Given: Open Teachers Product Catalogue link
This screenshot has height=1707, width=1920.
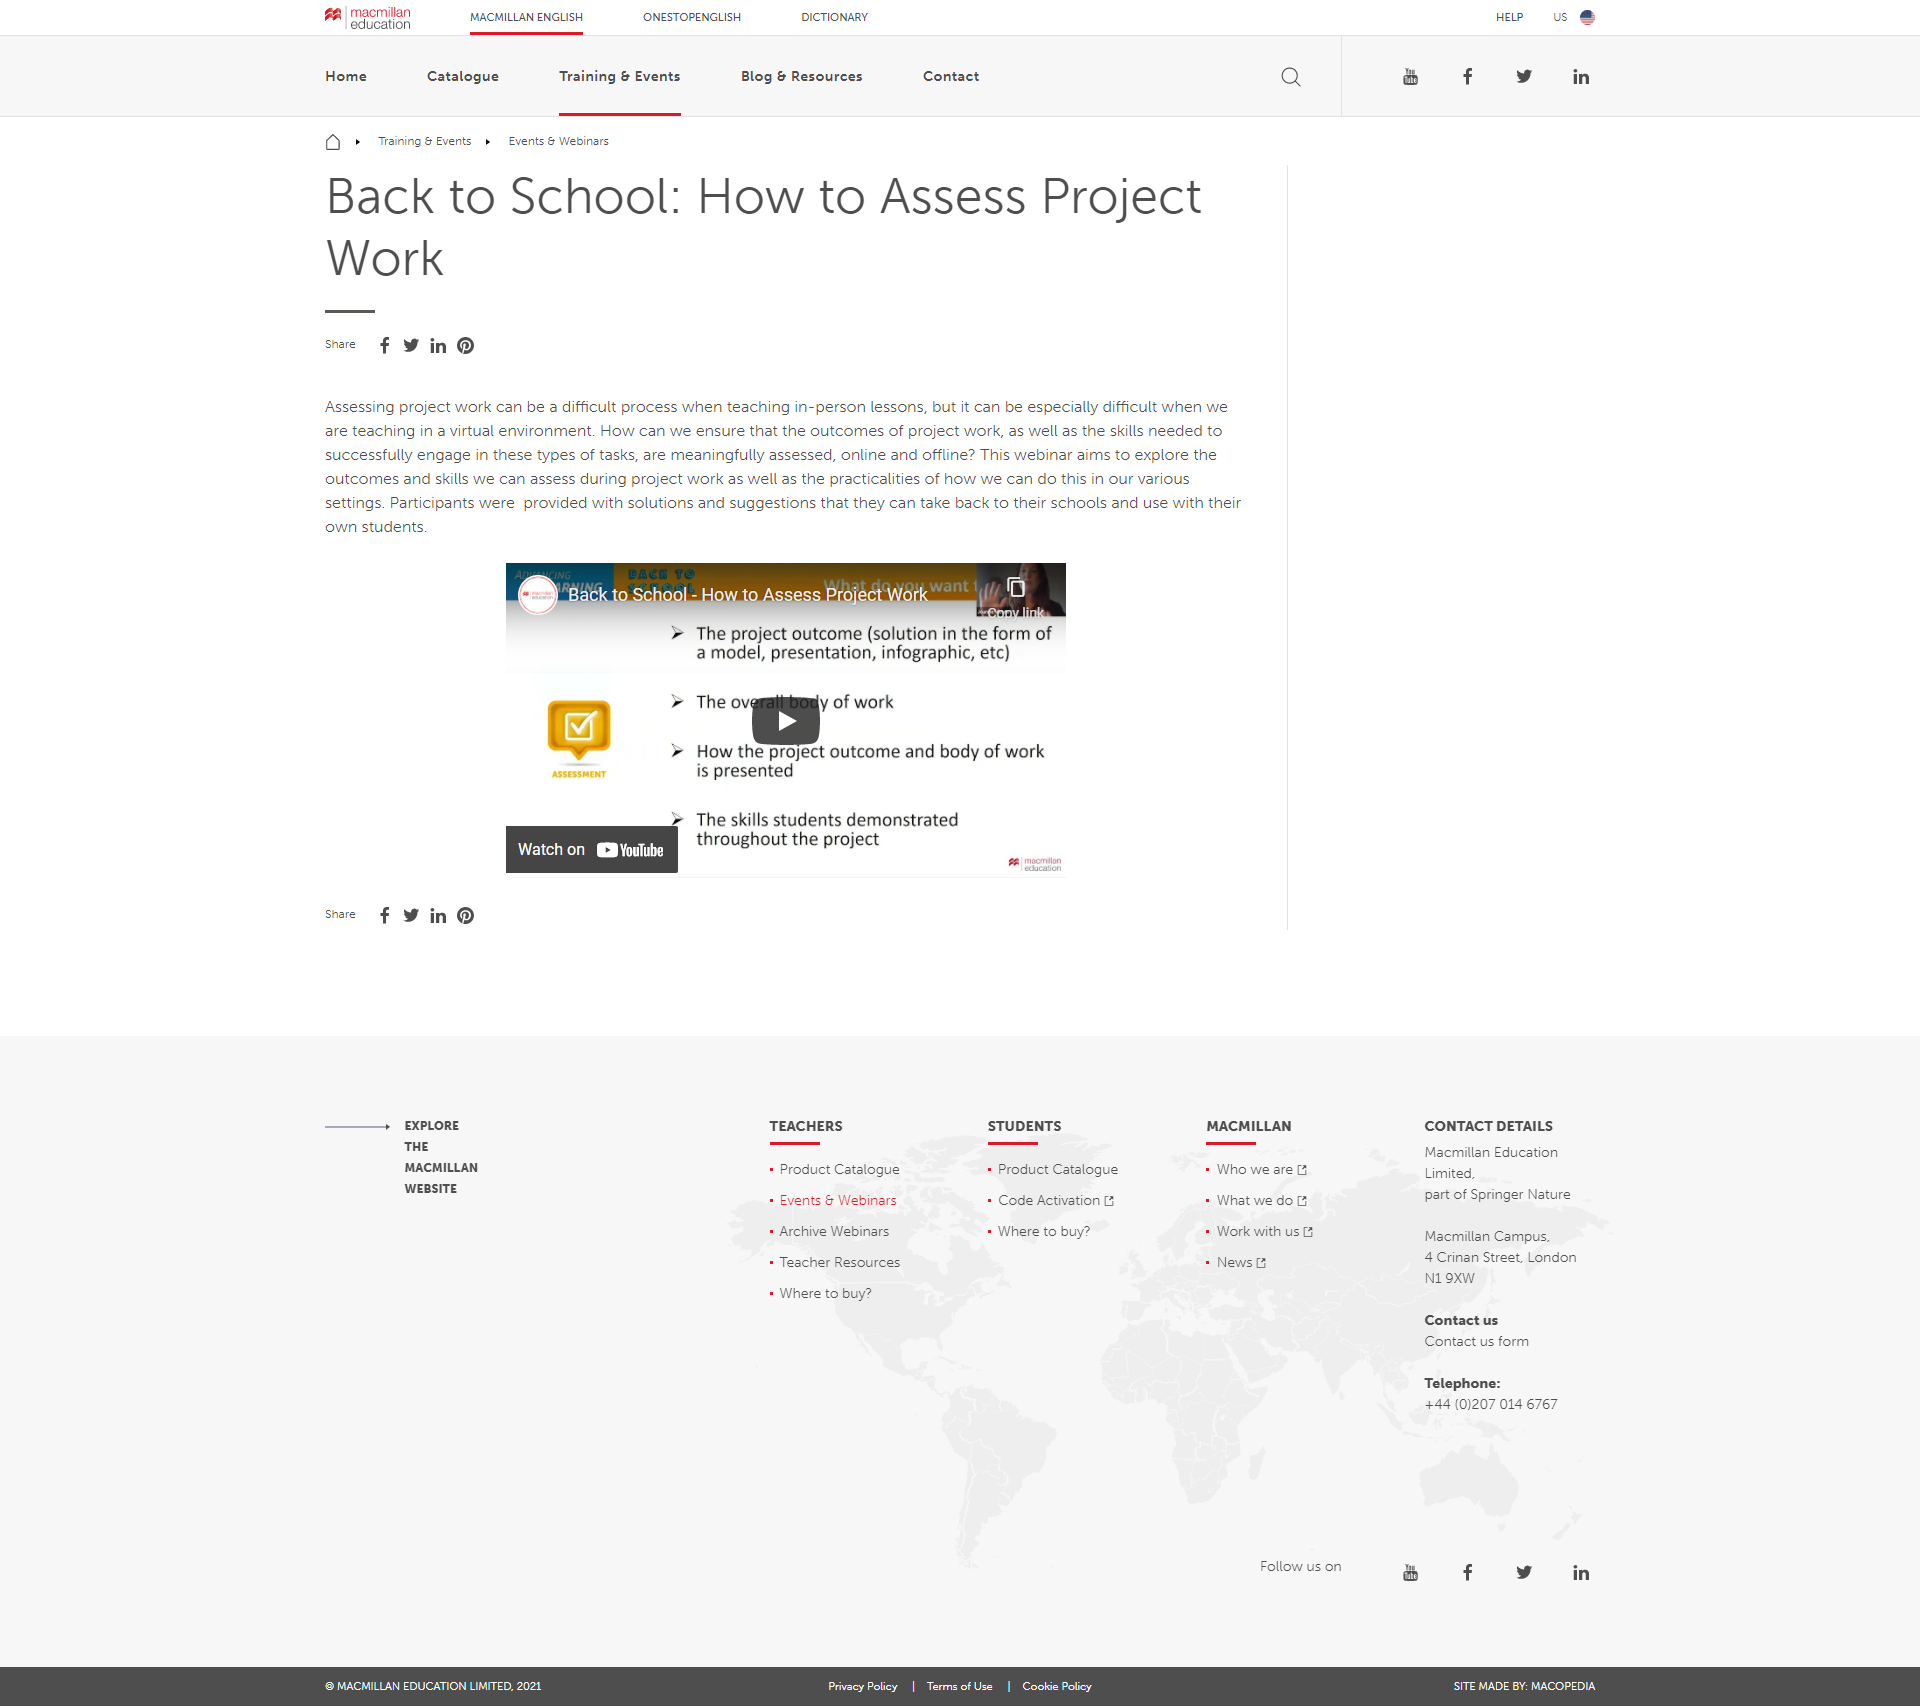Looking at the screenshot, I should point(839,1170).
